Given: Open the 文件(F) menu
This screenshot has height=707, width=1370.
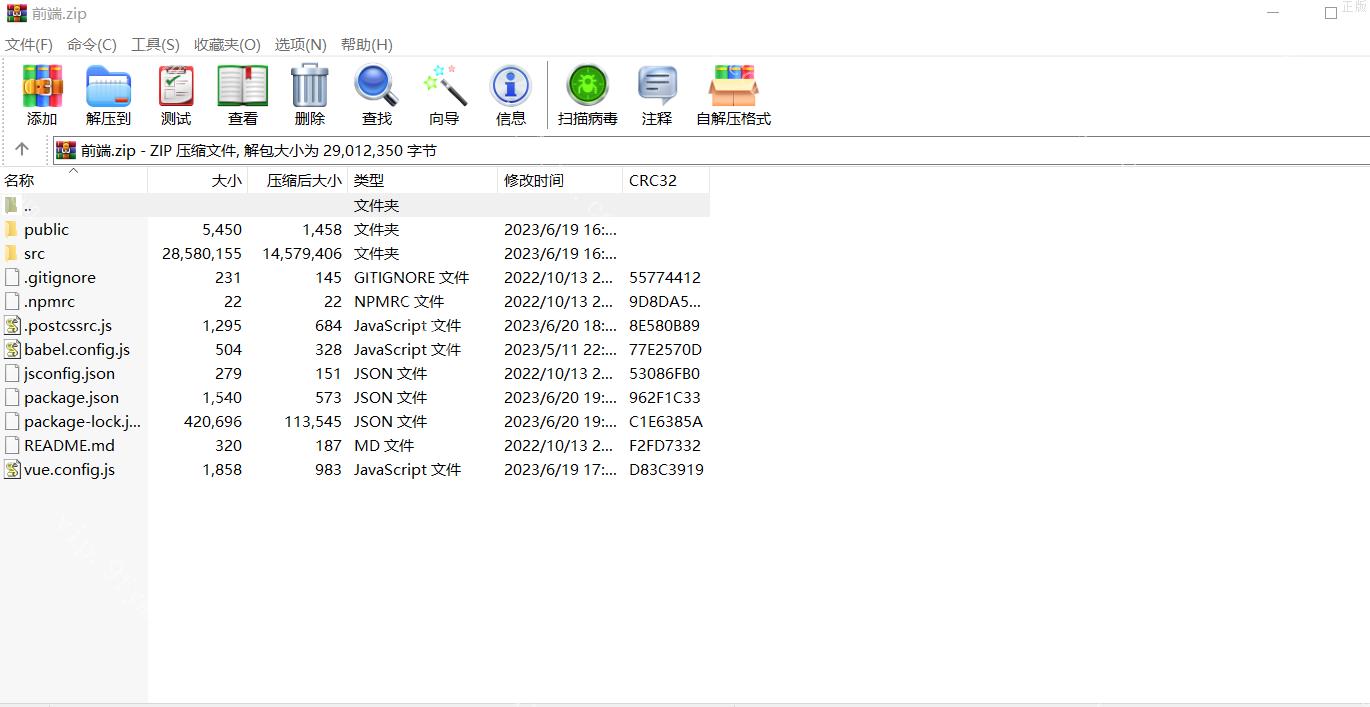Looking at the screenshot, I should 29,45.
